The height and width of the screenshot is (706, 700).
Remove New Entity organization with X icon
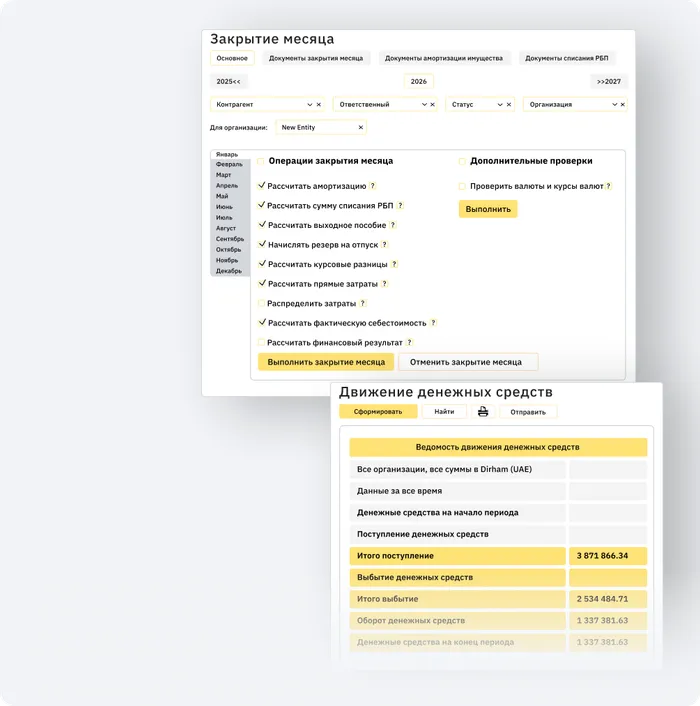(x=361, y=127)
